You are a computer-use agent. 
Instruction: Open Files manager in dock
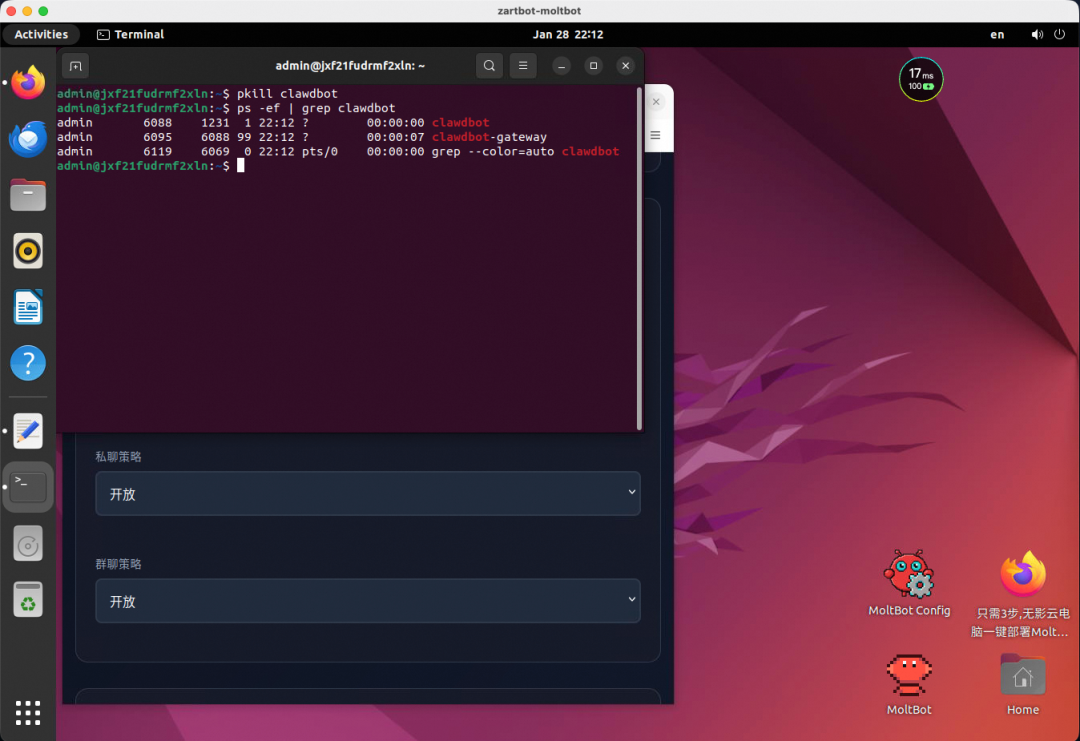28,194
